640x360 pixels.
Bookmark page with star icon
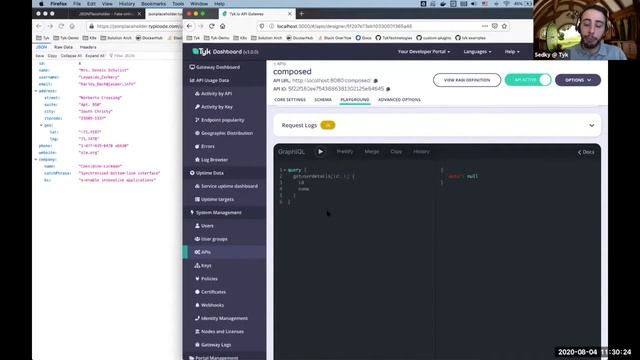tap(504, 26)
